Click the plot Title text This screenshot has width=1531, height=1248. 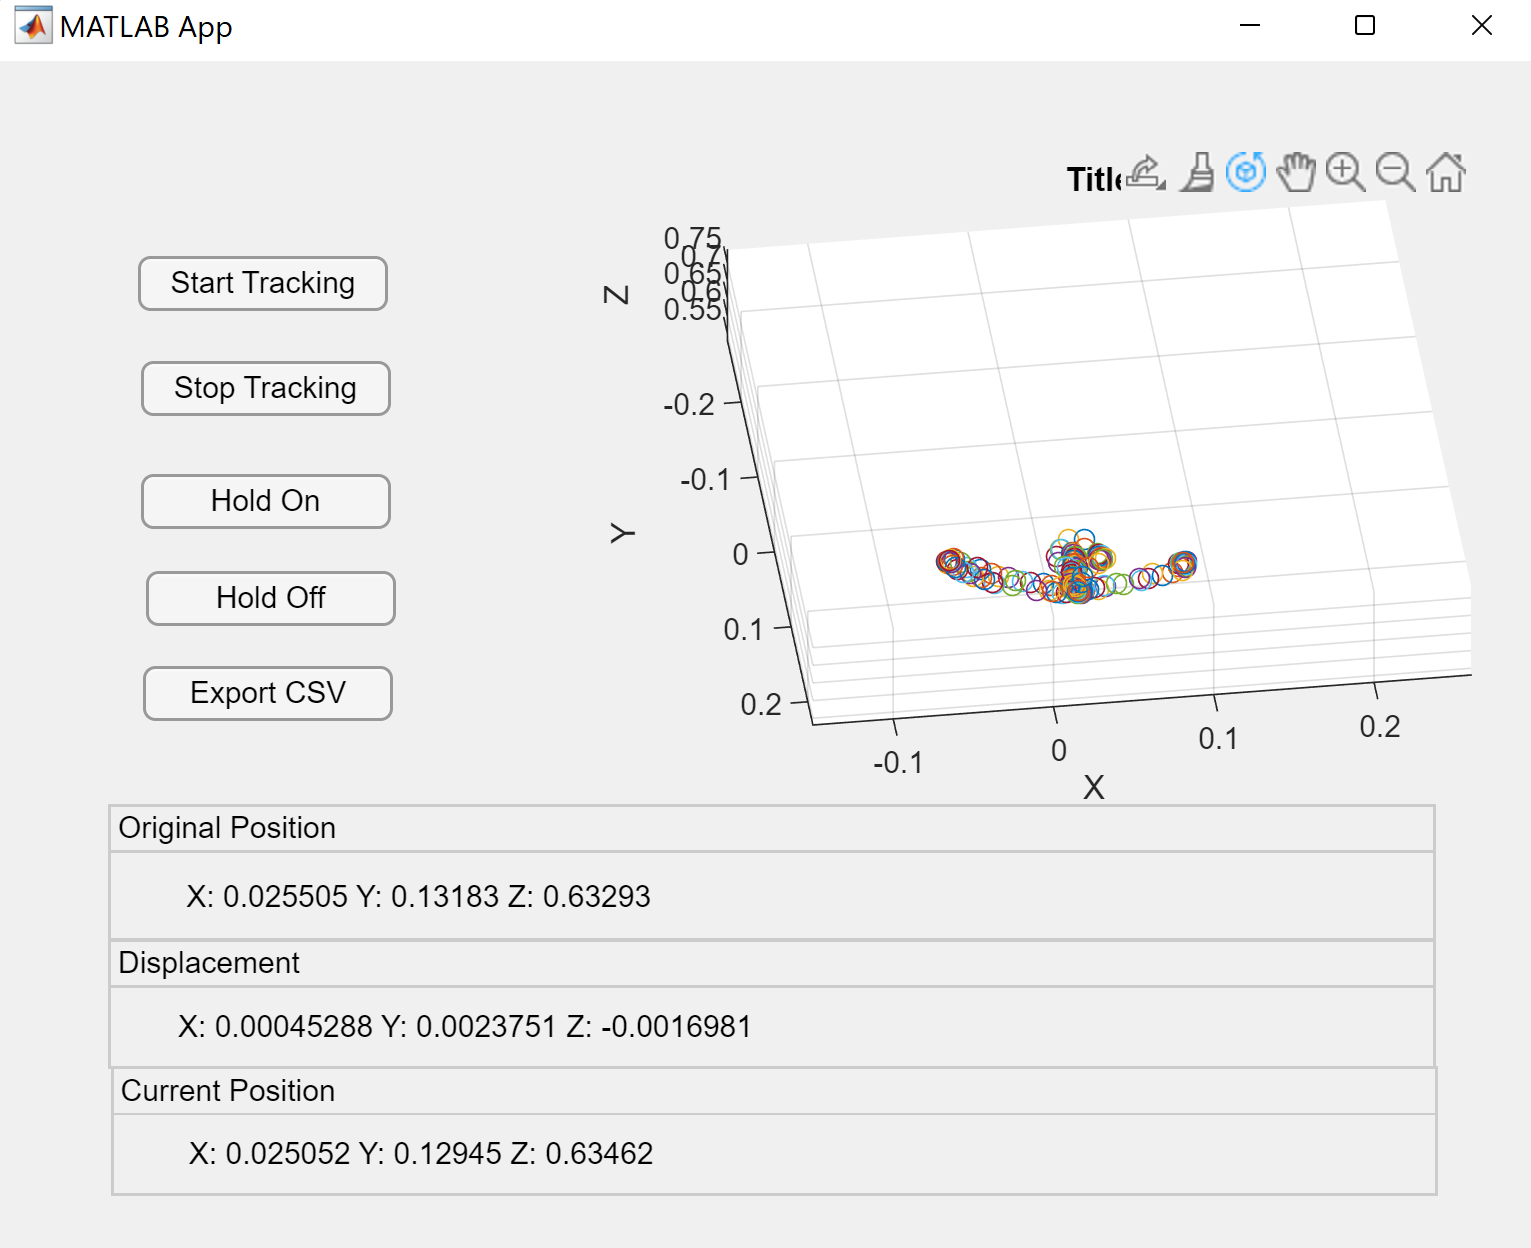[x=1095, y=180]
